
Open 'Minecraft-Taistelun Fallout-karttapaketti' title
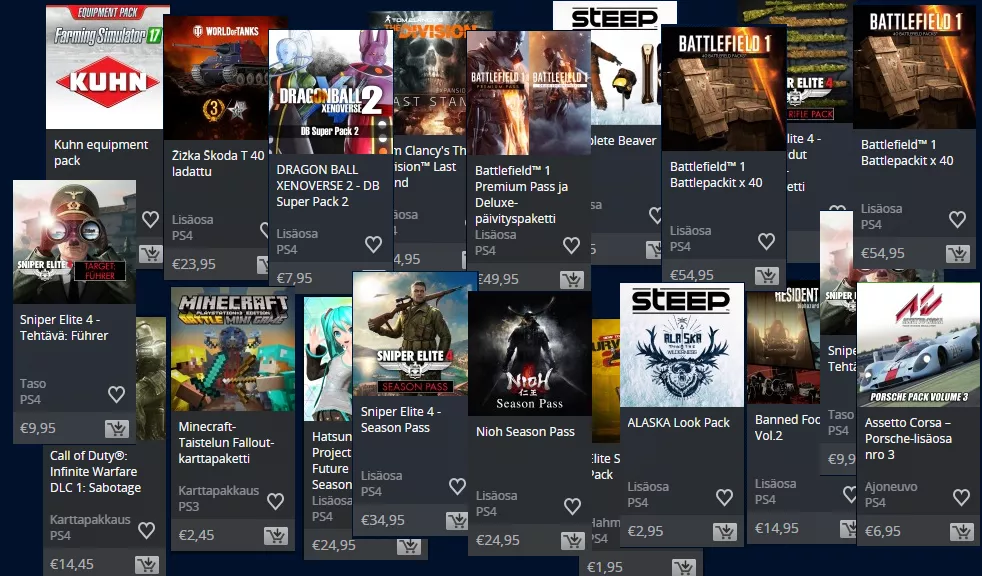pyautogui.click(x=226, y=443)
